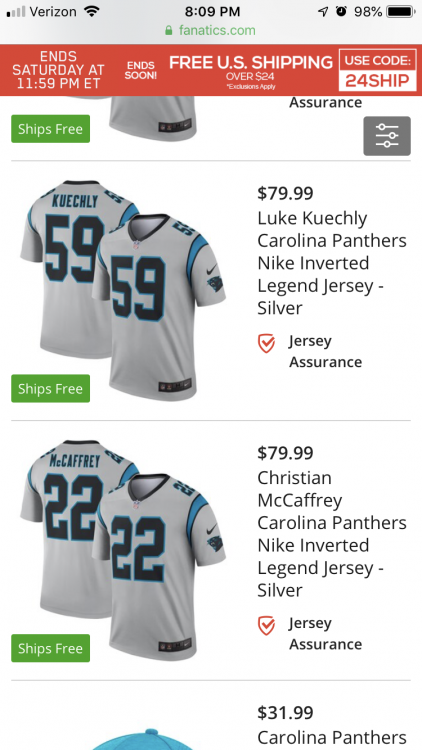Image resolution: width=422 pixels, height=750 pixels.
Task: Open Luke Kuechly Inverted Legend Jersey title
Action: click(x=332, y=263)
